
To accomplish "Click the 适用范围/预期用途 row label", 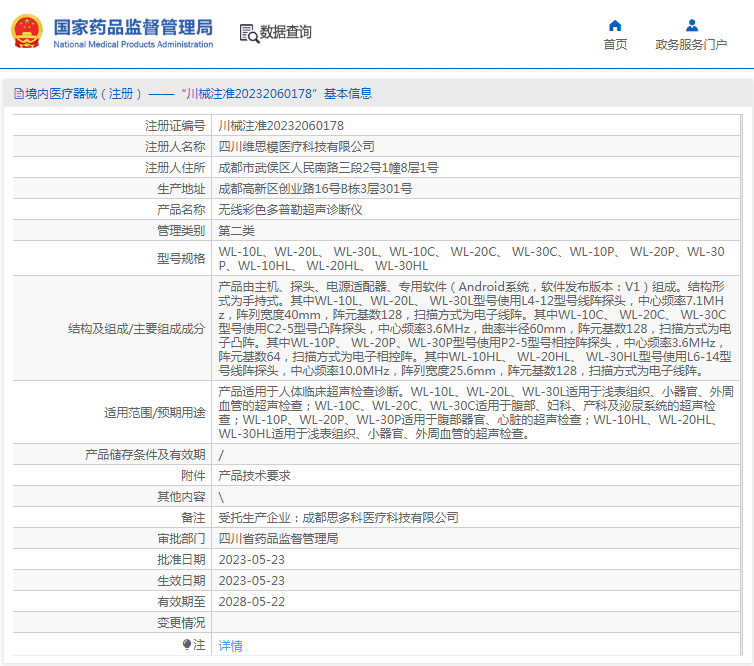I will [155, 413].
